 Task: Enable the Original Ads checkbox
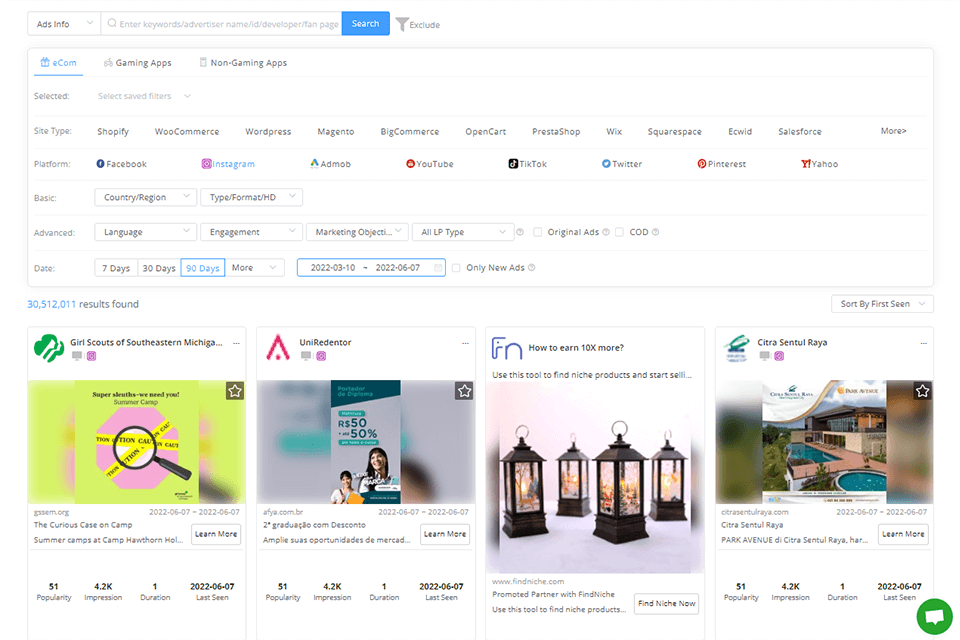[x=538, y=232]
